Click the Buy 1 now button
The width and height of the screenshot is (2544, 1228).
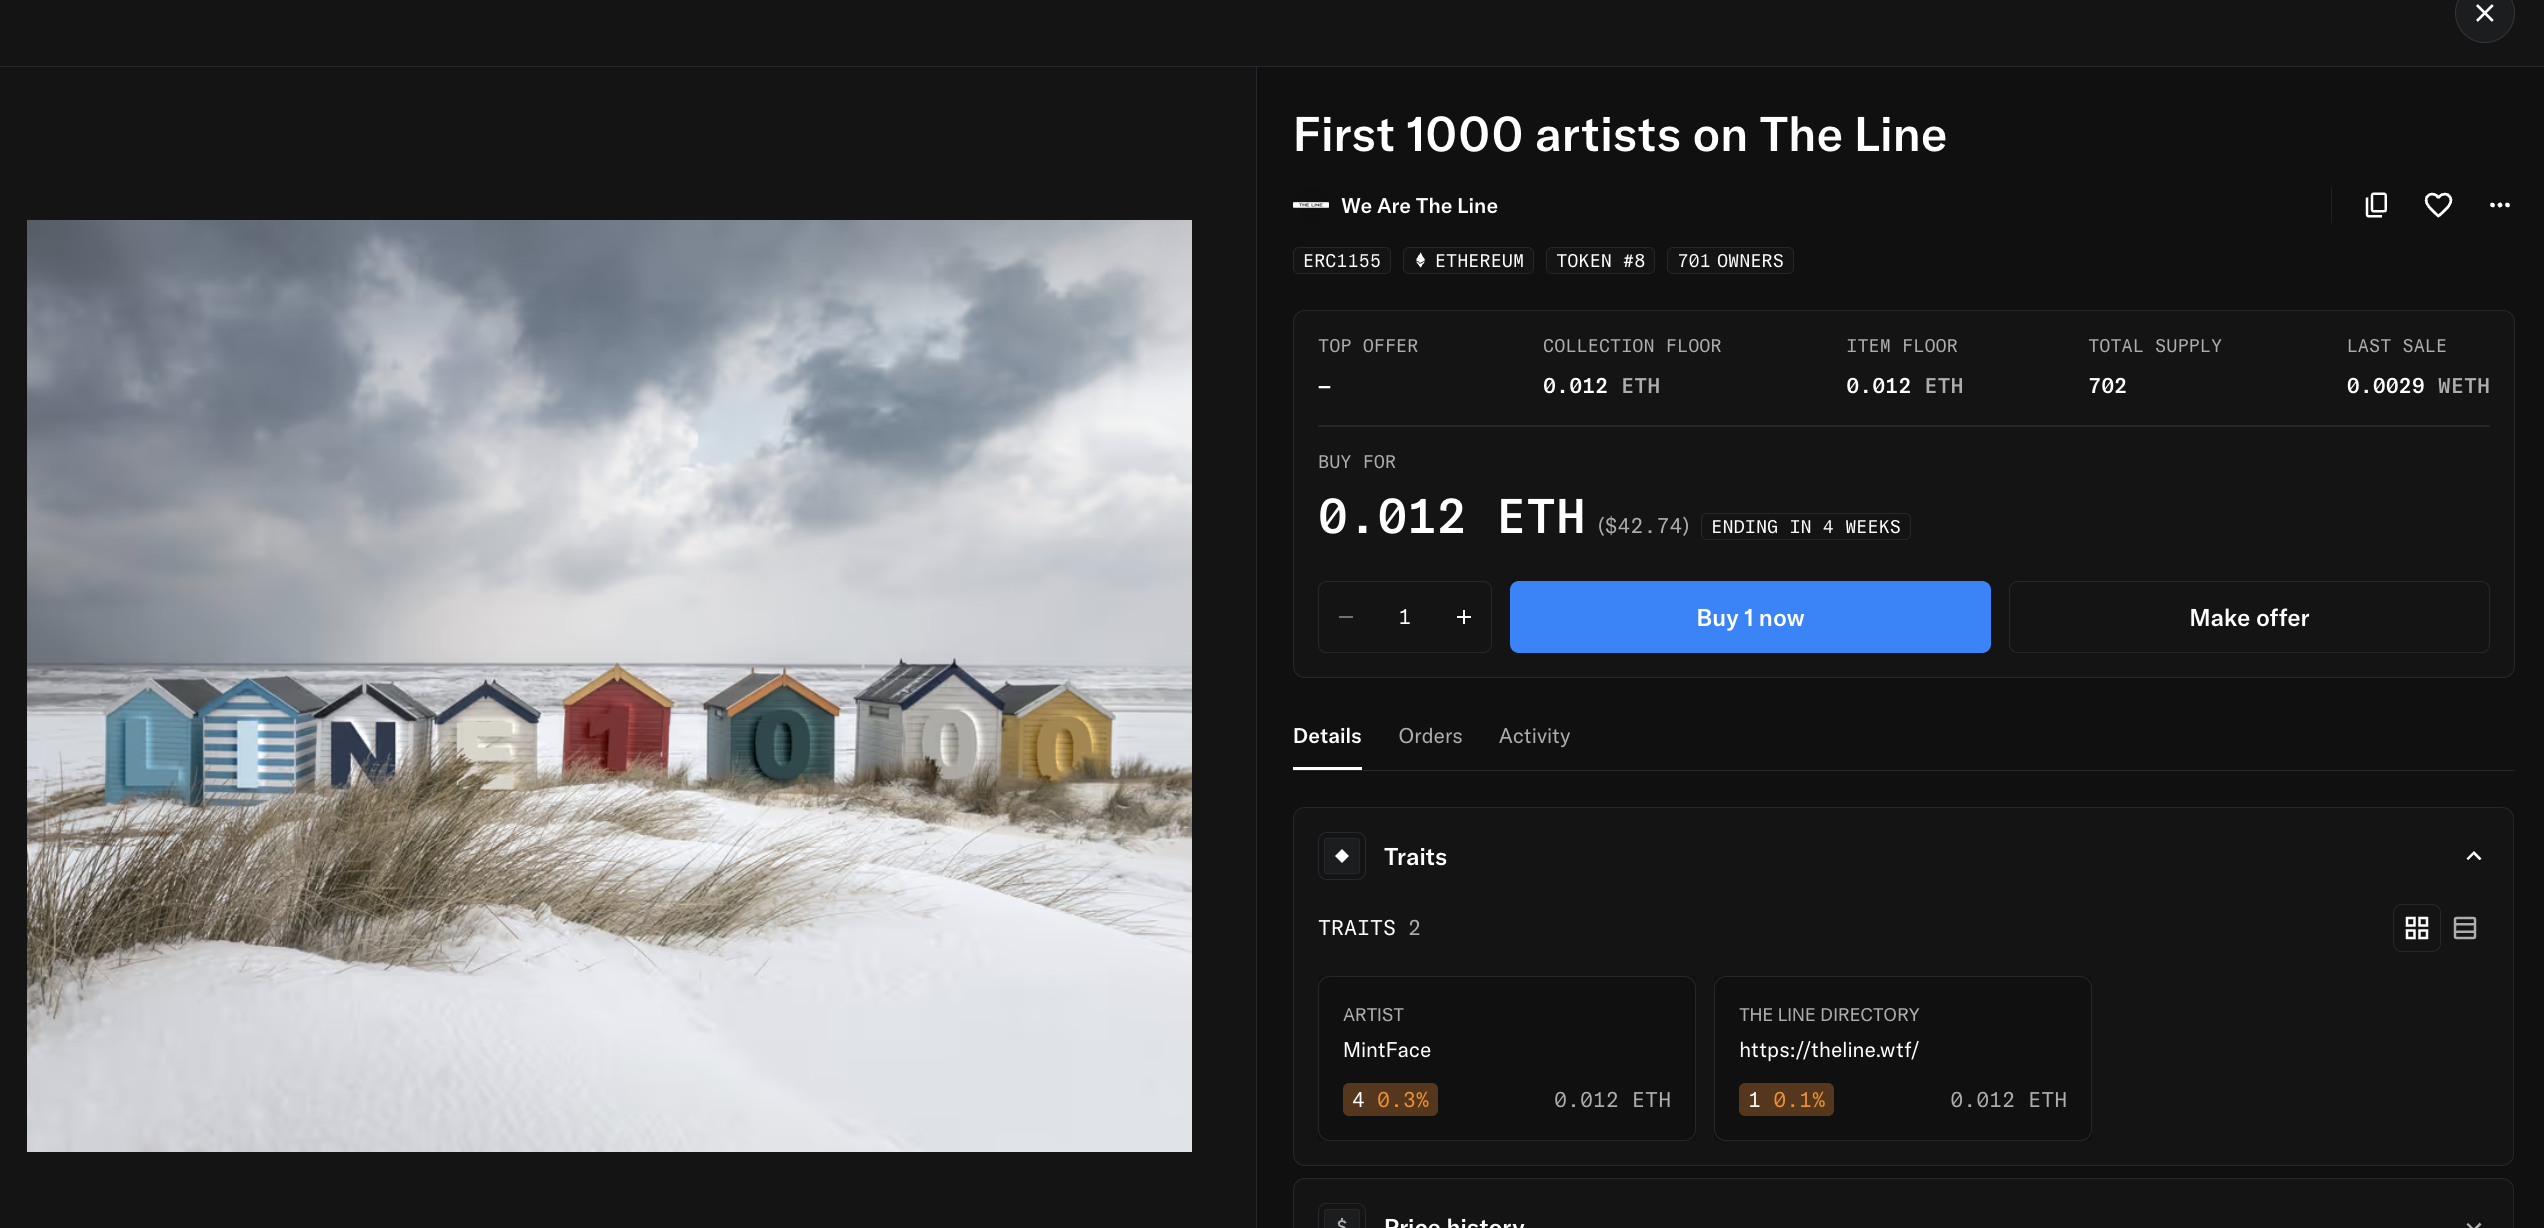click(1750, 617)
